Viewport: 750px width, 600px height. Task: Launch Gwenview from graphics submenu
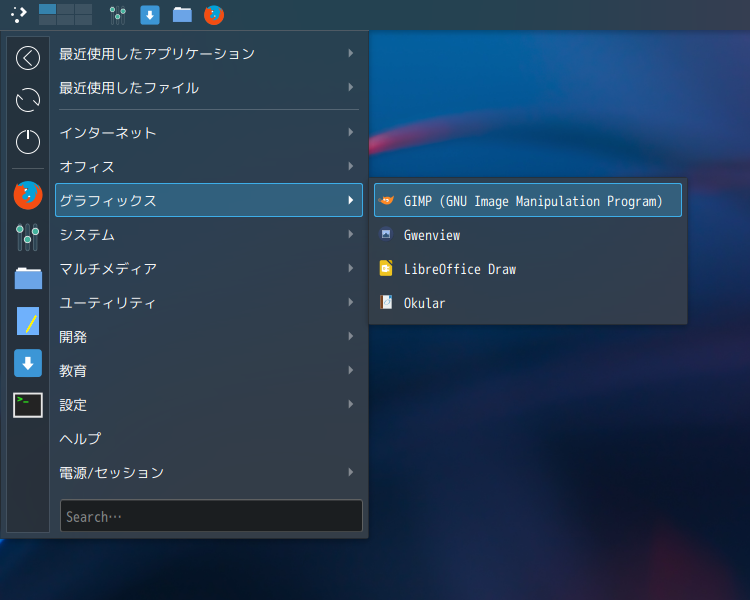528,234
